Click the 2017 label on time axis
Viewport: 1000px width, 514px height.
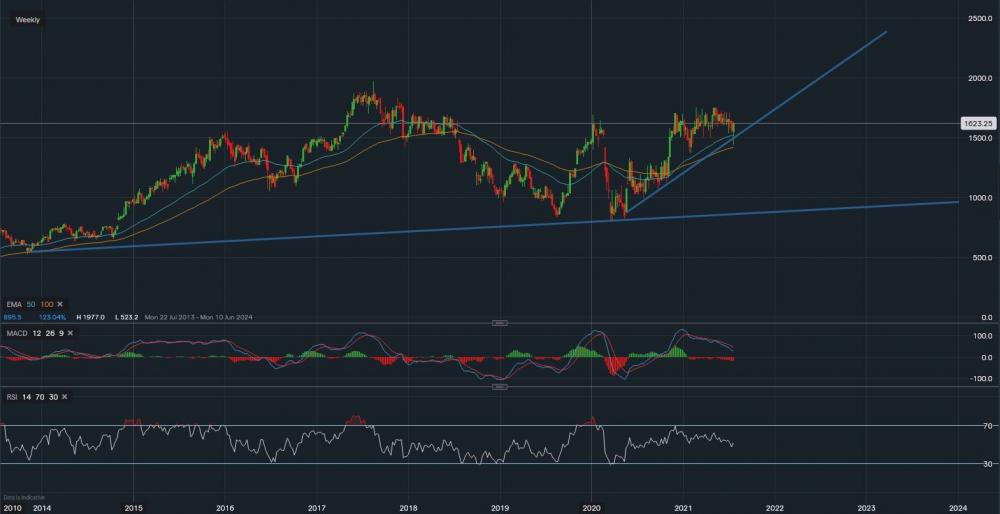pos(316,507)
